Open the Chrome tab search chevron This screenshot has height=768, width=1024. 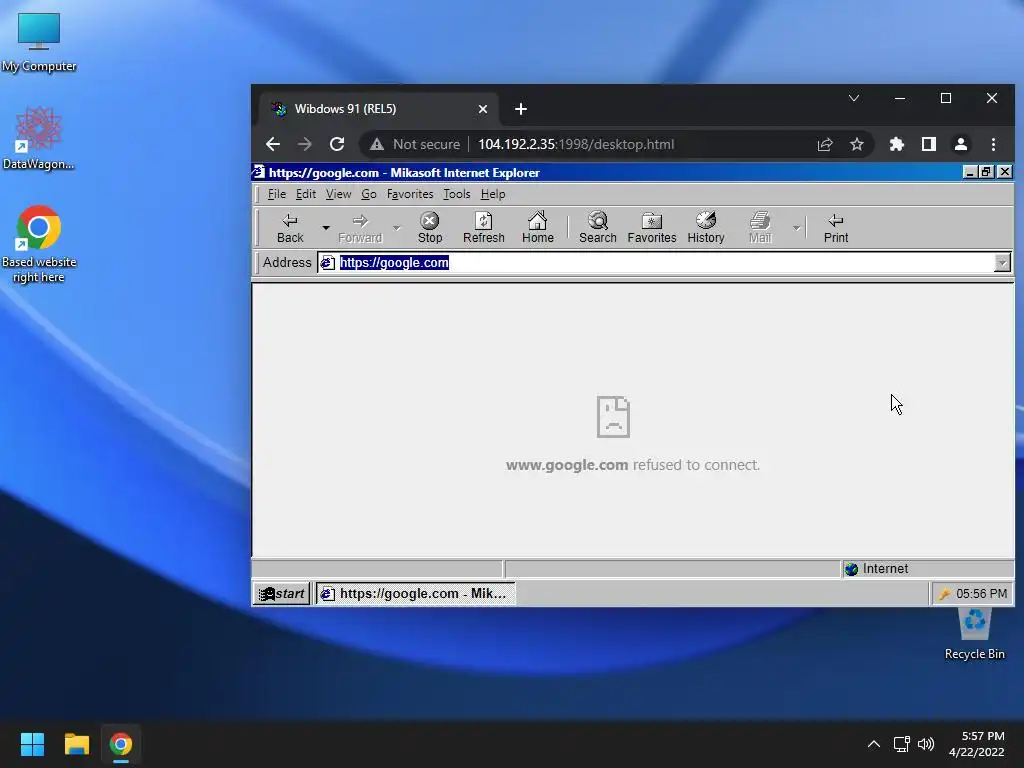pos(854,98)
